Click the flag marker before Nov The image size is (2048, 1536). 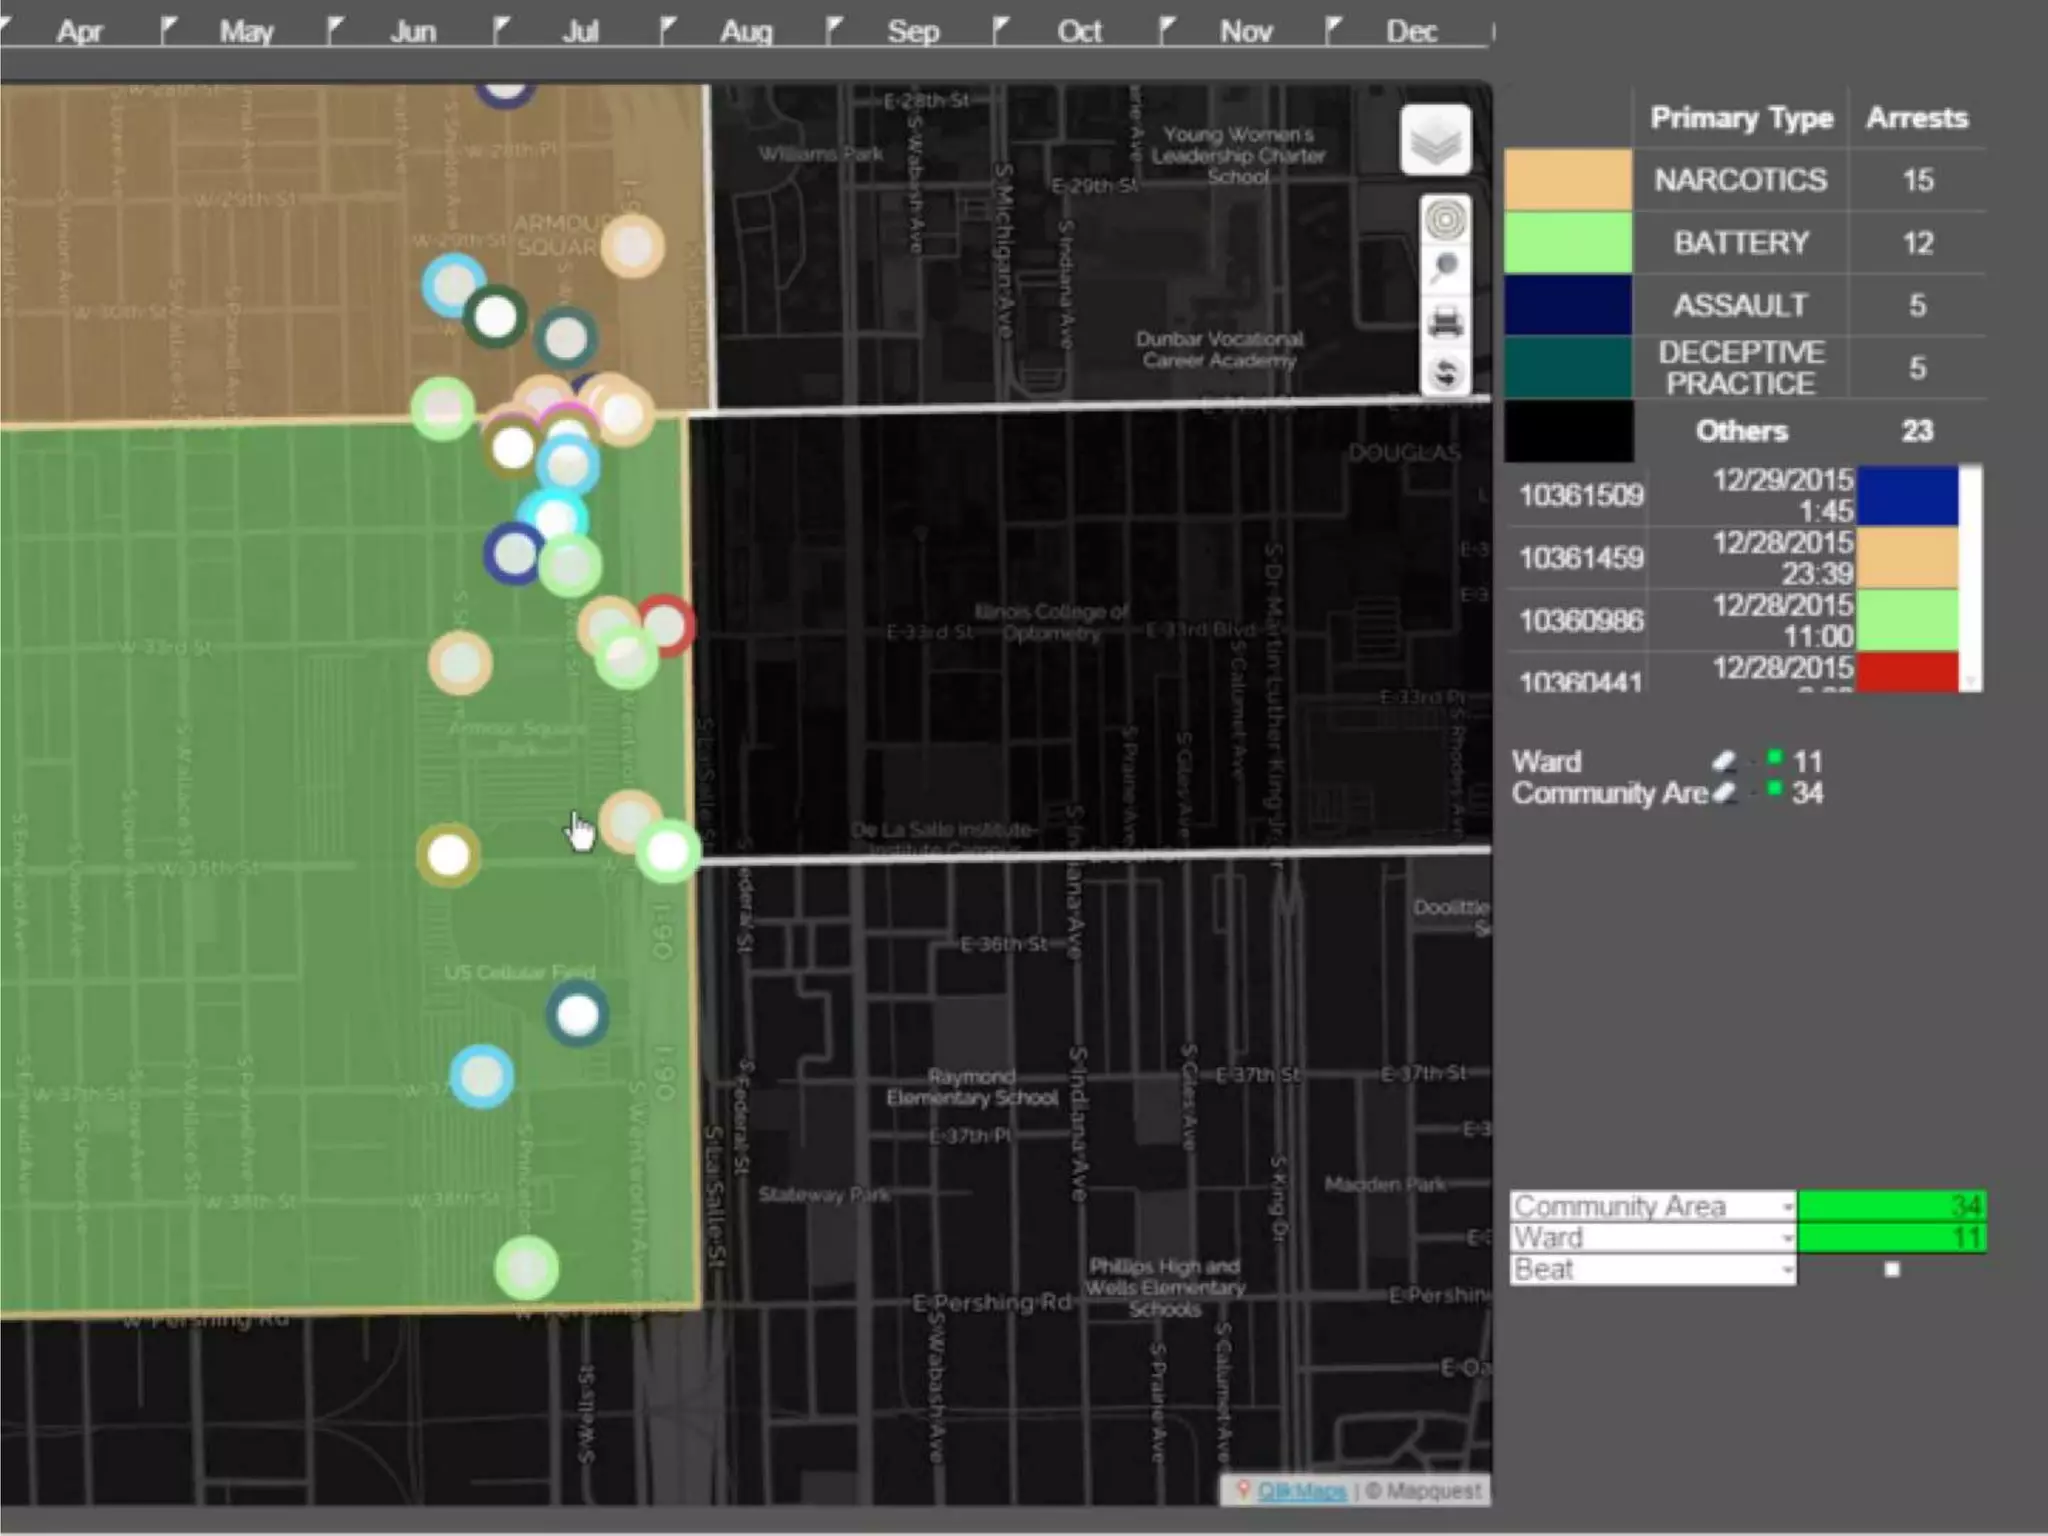(x=1167, y=29)
